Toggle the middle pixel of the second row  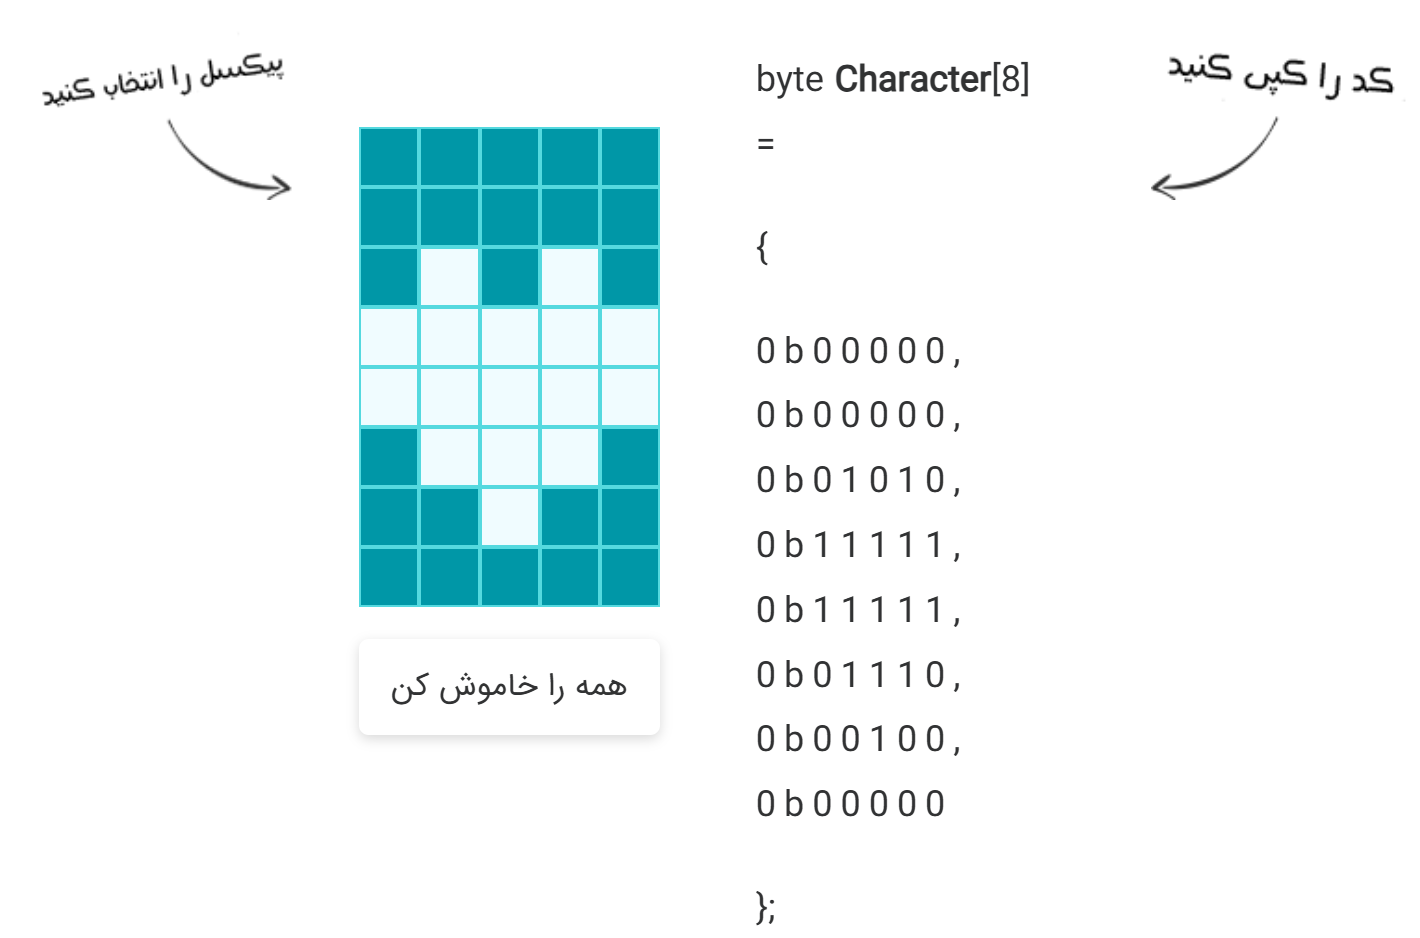point(509,217)
